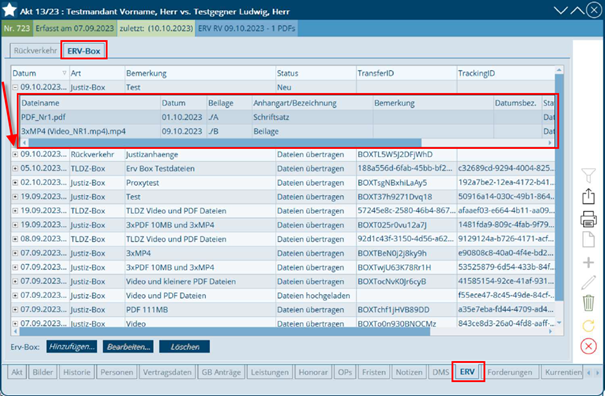Click the blank document icon
This screenshot has width=605, height=396.
(x=588, y=240)
